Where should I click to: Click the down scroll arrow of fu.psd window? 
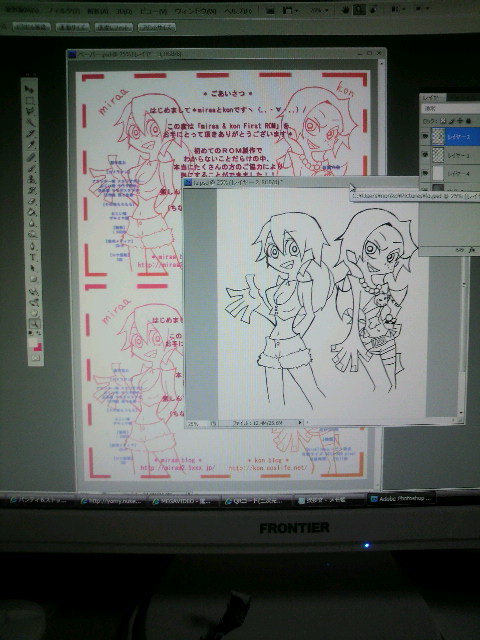[x=461, y=413]
